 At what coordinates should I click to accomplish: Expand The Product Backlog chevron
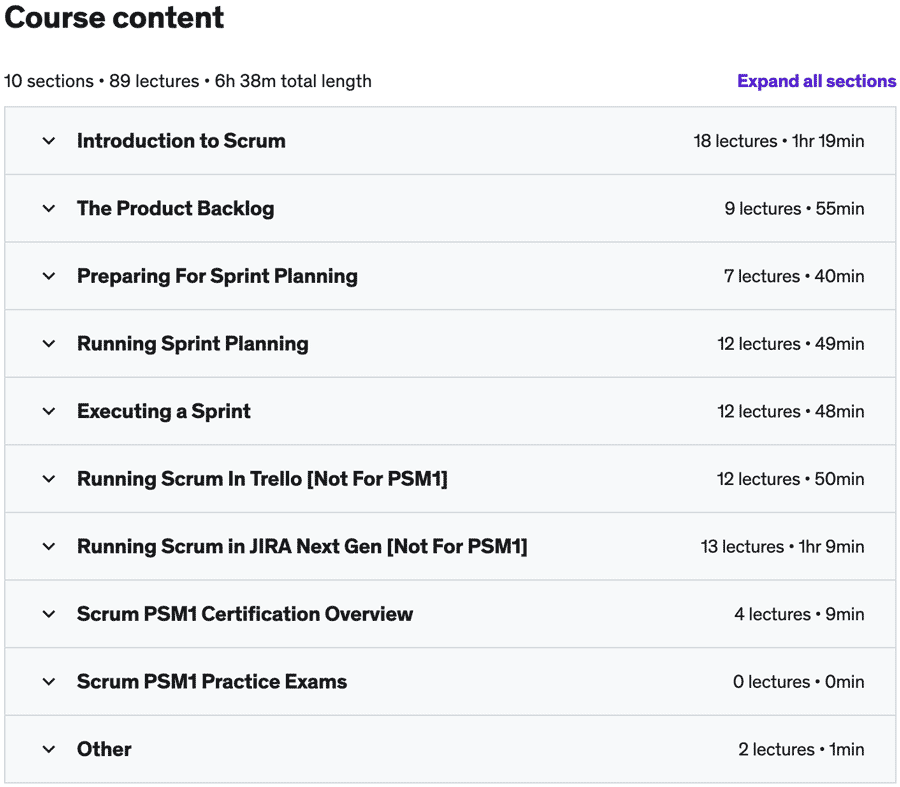[49, 208]
